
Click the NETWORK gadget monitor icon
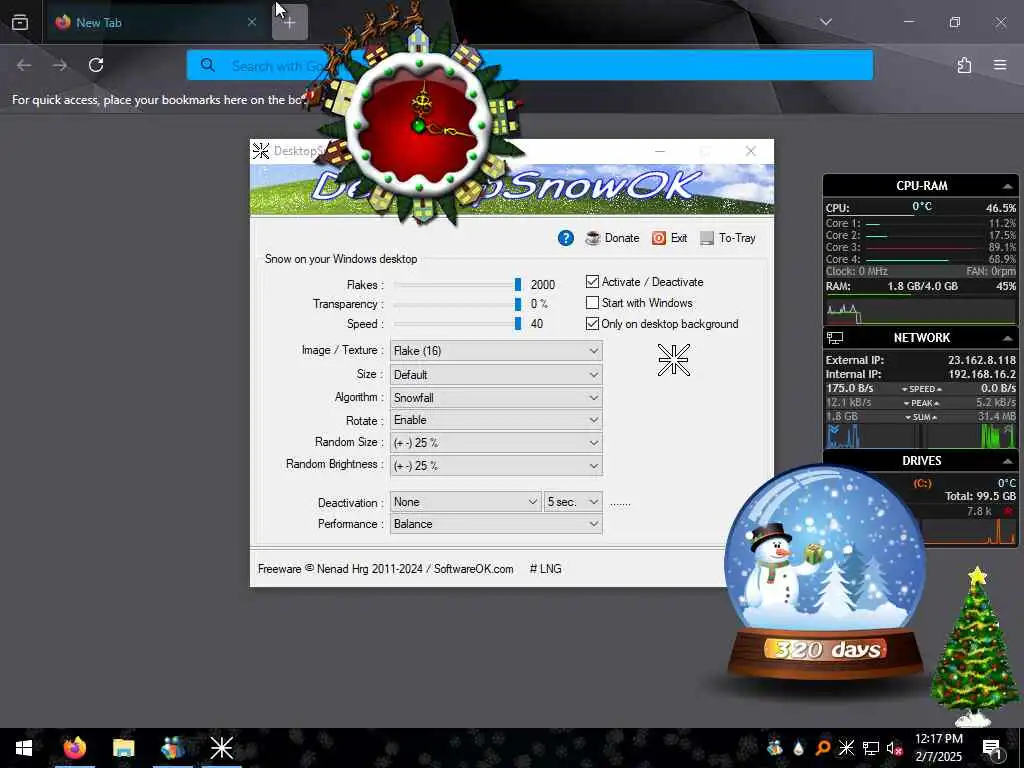(835, 338)
